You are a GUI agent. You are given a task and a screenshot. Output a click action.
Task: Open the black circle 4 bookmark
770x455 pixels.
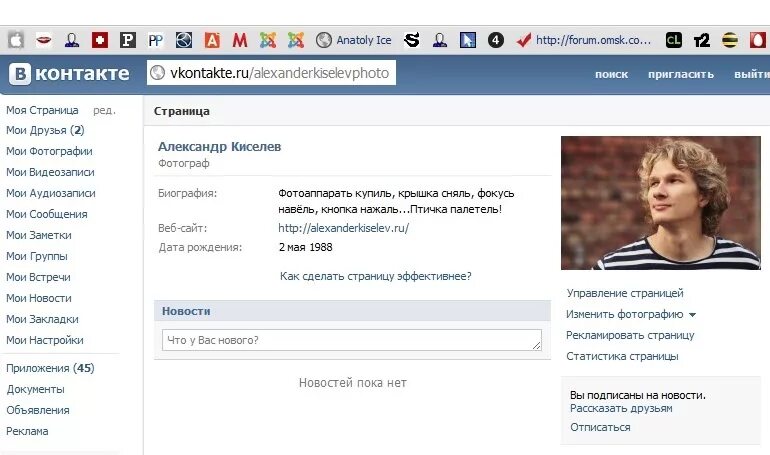[495, 40]
